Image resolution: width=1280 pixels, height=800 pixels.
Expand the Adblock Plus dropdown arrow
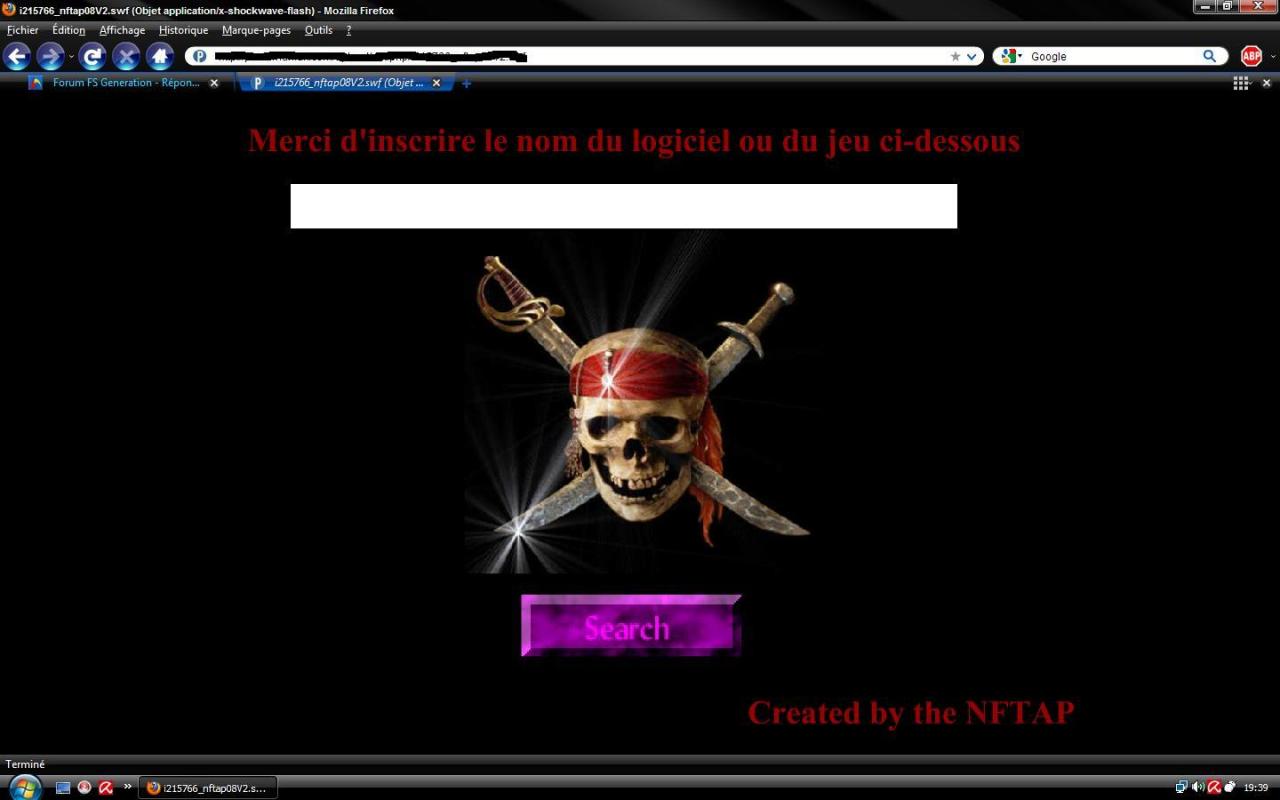tap(1272, 57)
